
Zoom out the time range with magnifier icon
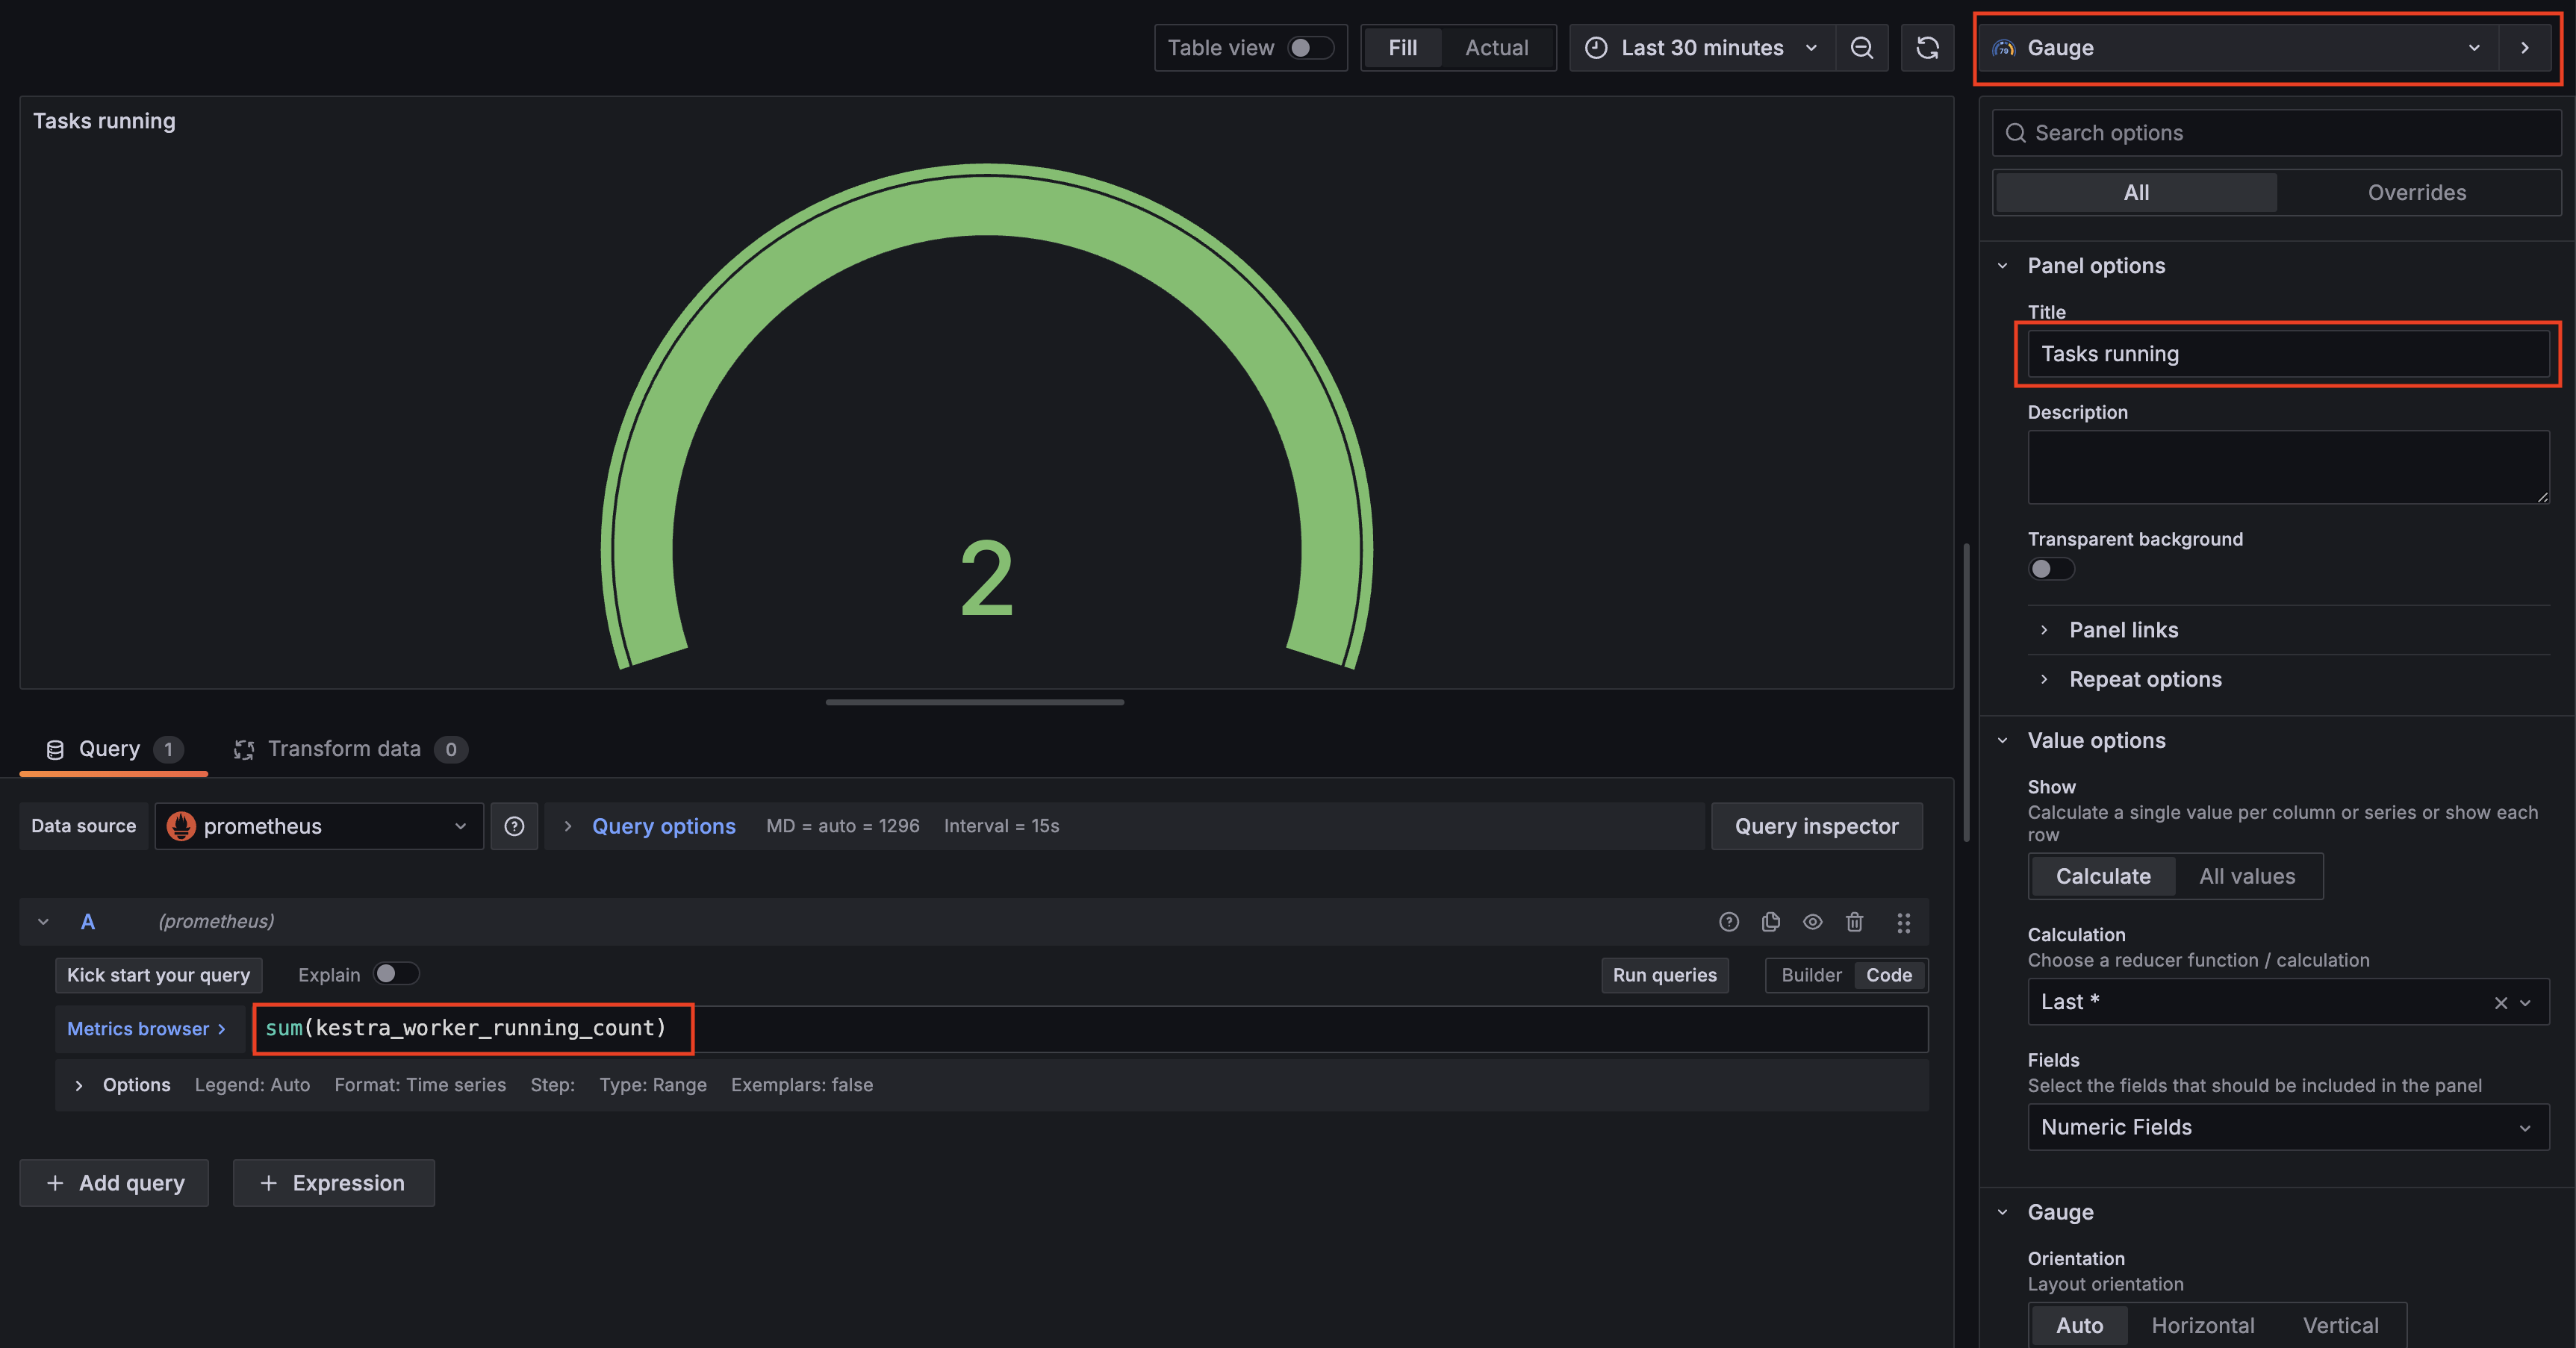point(1861,47)
